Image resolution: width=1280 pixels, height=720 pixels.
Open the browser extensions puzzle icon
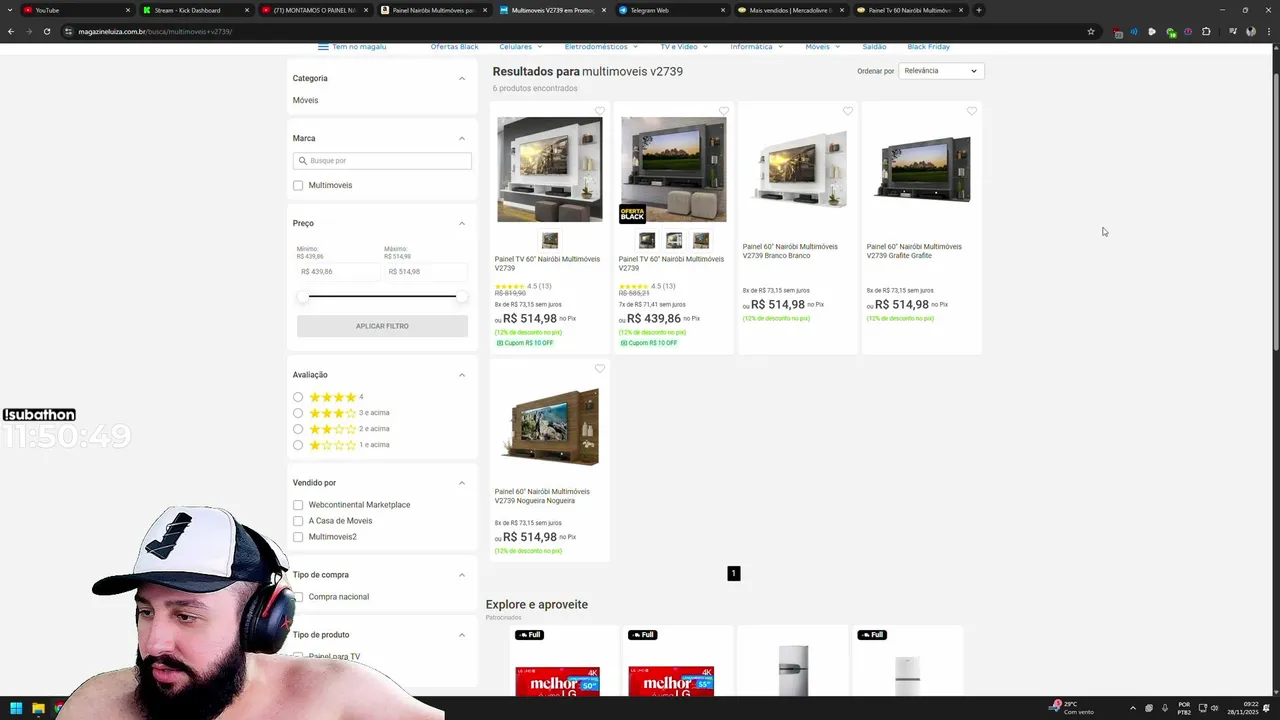pos(1205,31)
